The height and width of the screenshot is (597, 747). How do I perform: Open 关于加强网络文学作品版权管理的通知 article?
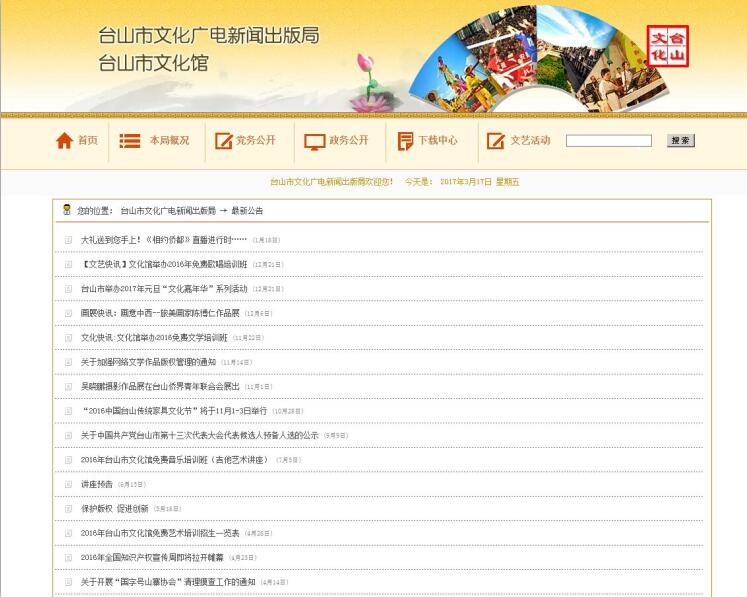click(148, 362)
